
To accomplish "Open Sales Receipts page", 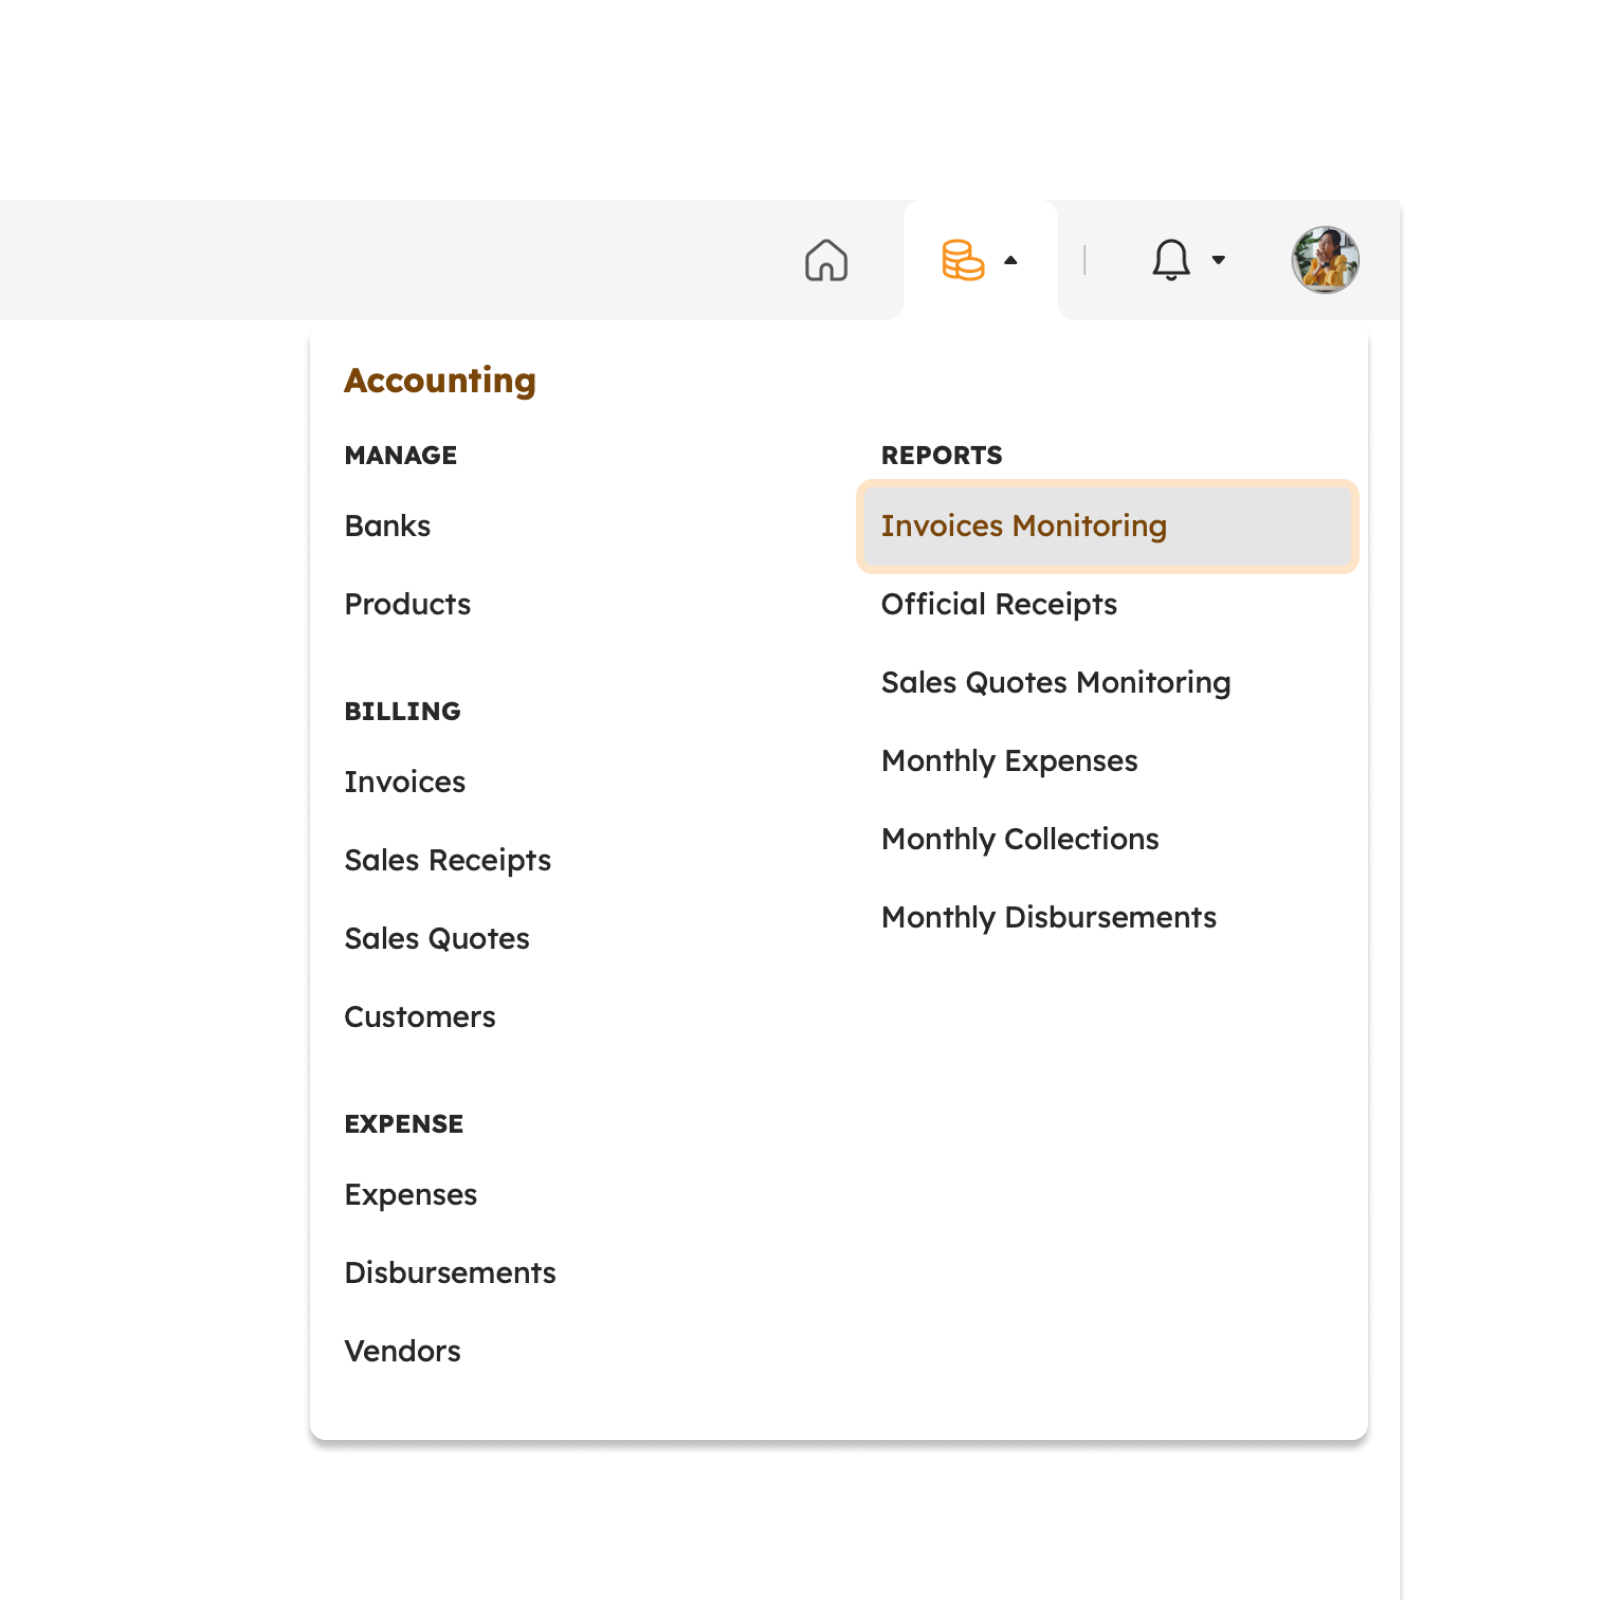I will 447,860.
